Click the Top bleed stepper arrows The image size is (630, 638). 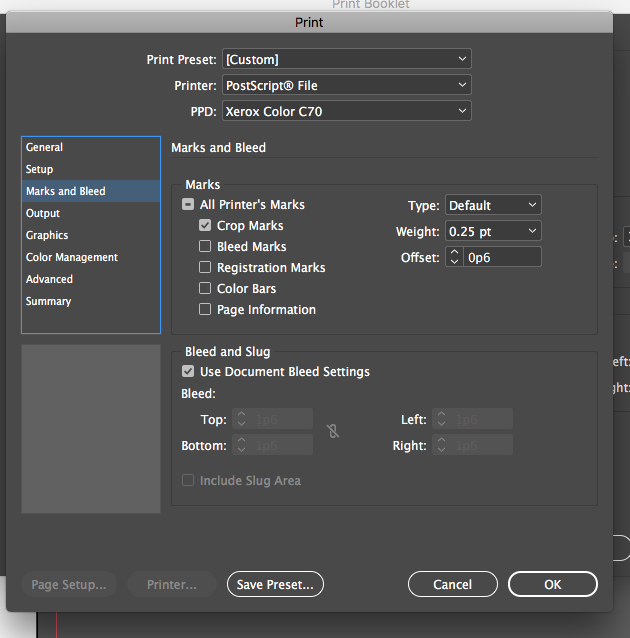point(241,419)
